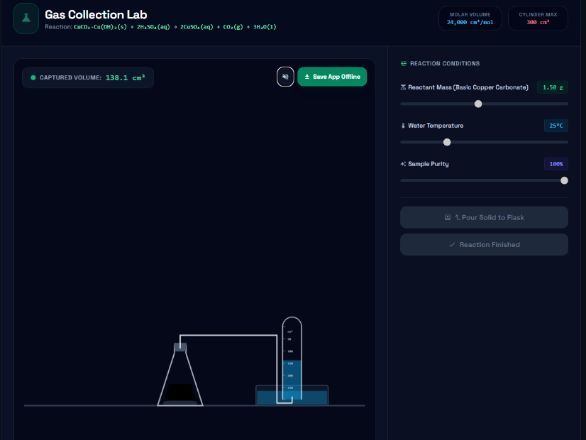
Task: Click the Pour Solid to Flask button
Action: 484,217
